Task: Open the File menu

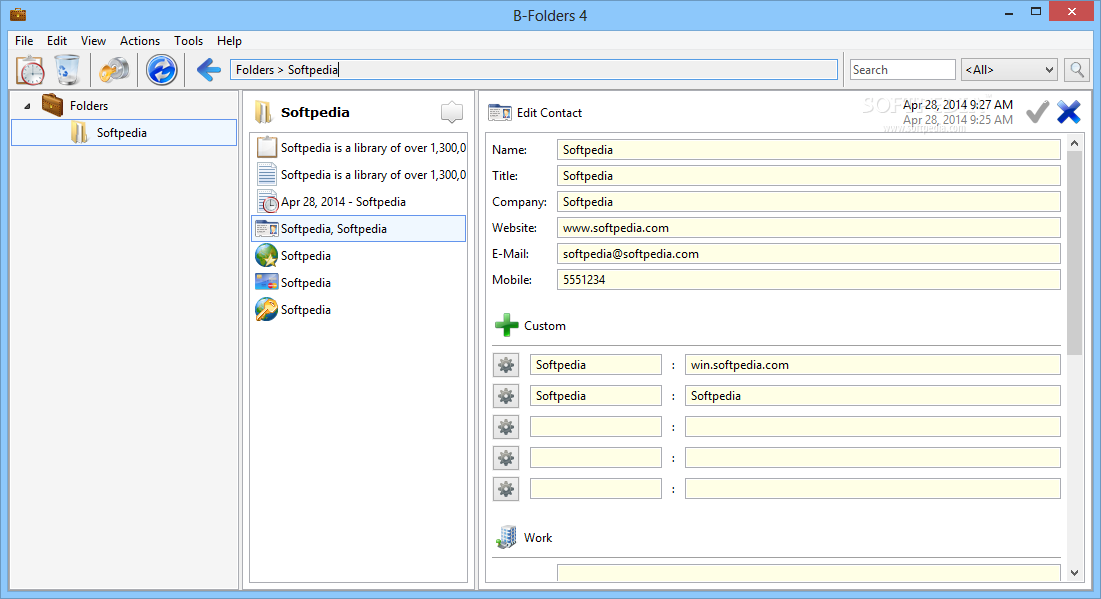Action: click(x=24, y=41)
